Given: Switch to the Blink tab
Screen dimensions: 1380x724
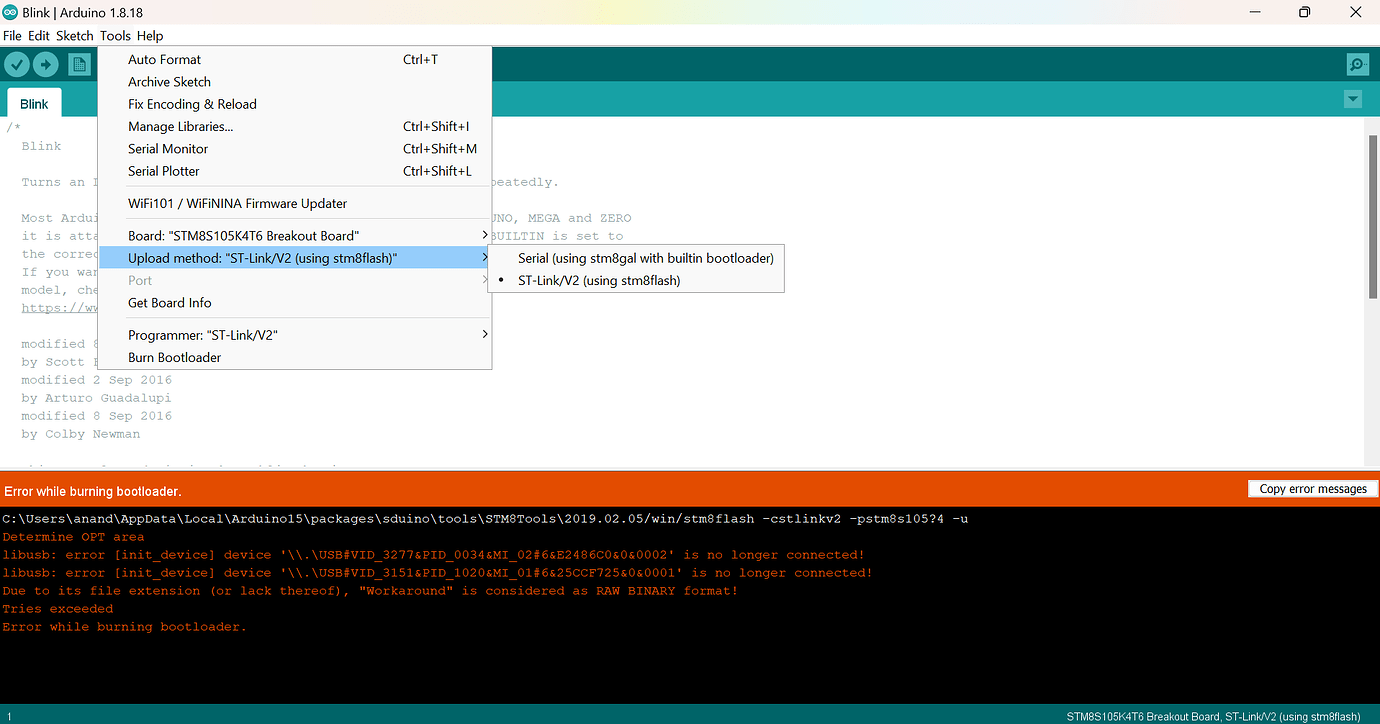Looking at the screenshot, I should 34,103.
